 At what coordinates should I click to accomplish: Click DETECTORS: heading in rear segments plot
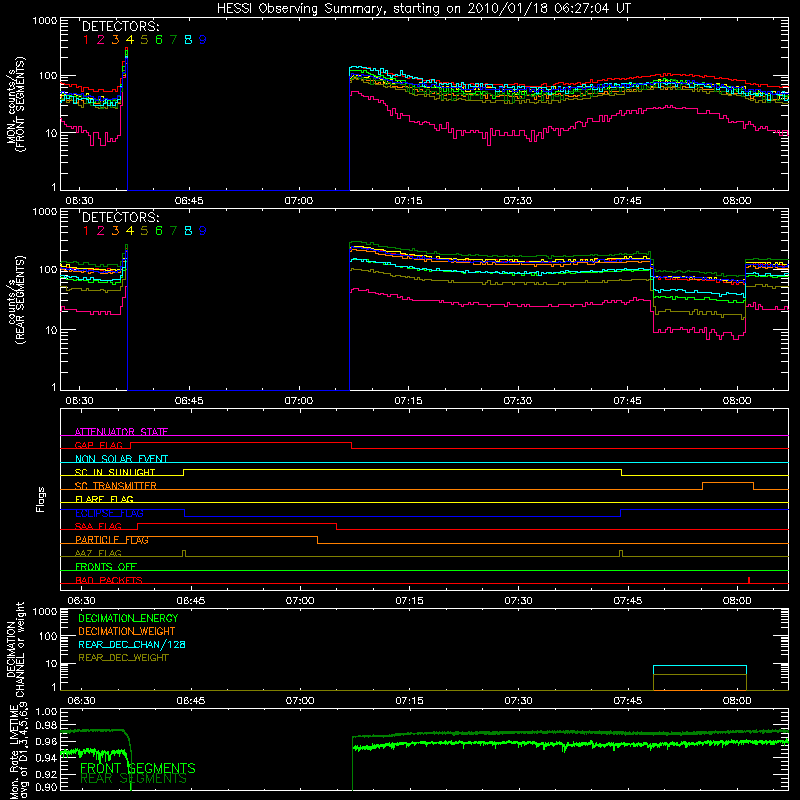[120, 217]
